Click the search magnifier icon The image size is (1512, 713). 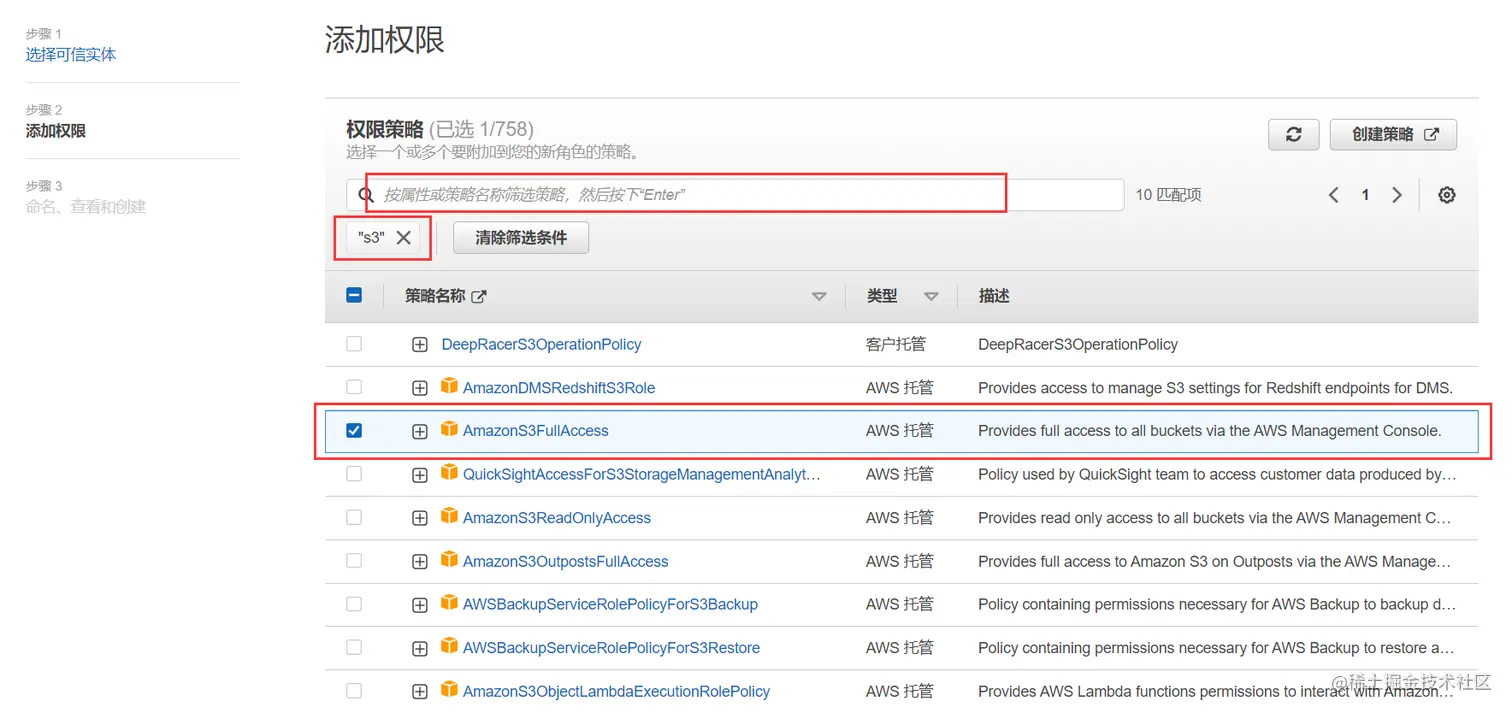(366, 195)
